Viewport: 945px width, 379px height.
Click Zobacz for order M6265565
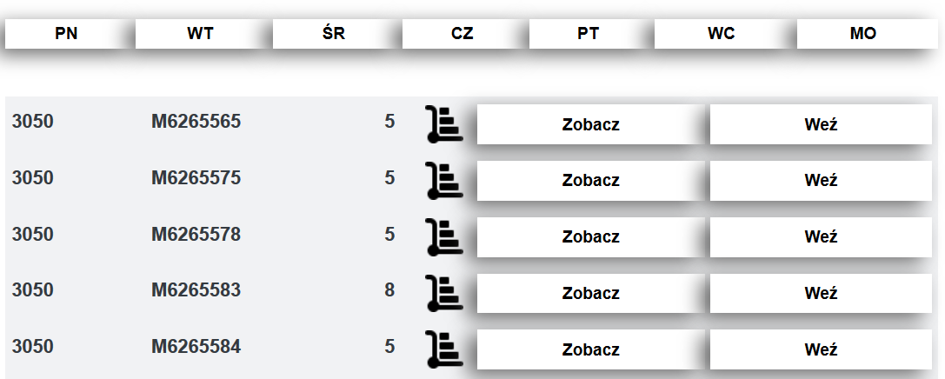click(x=590, y=124)
